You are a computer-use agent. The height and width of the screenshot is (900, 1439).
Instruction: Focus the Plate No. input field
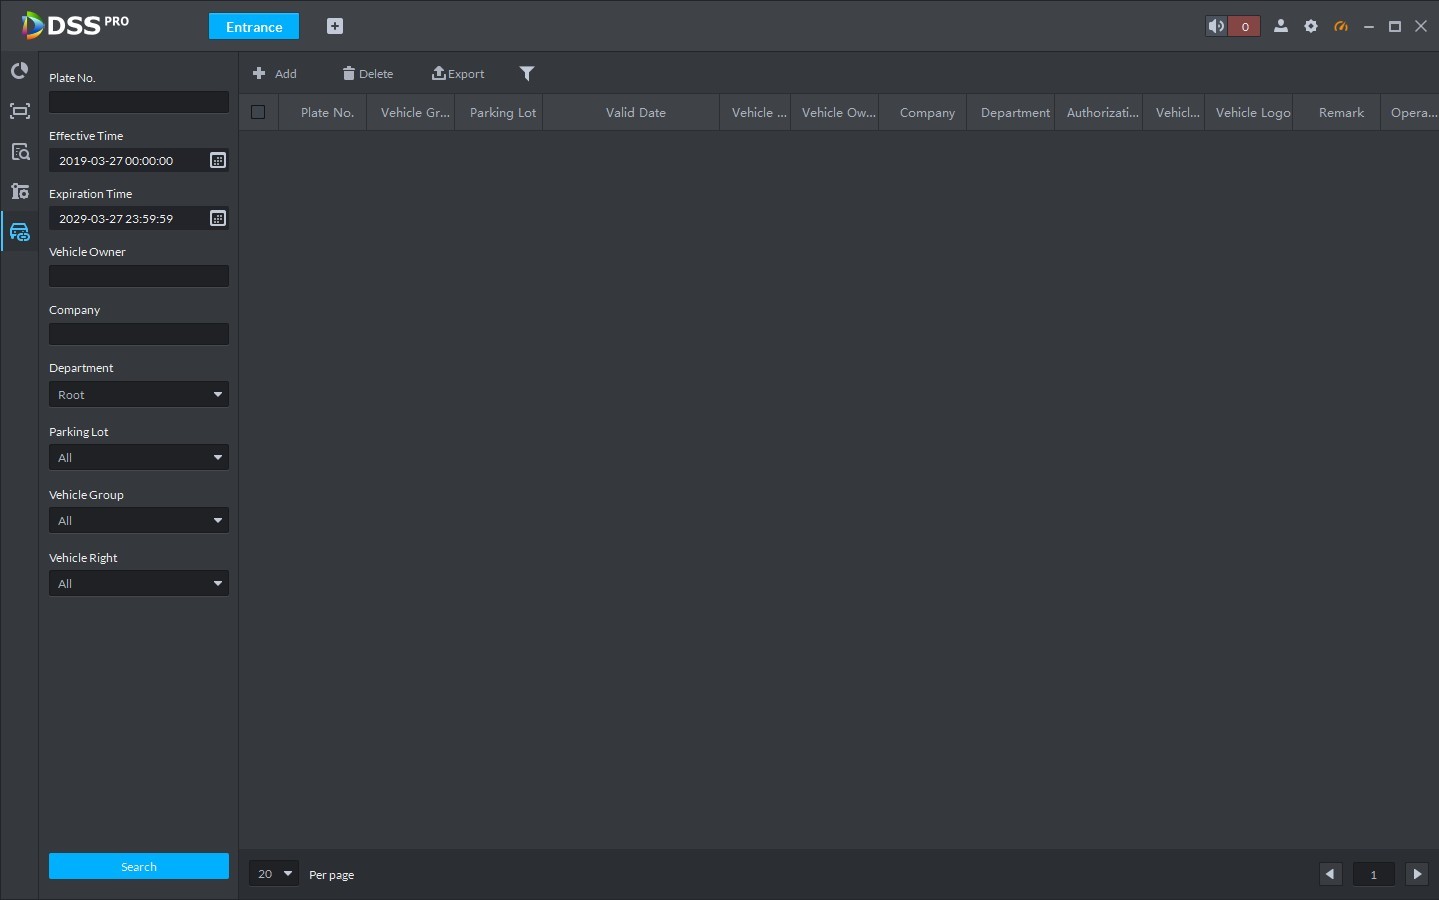[x=139, y=102]
